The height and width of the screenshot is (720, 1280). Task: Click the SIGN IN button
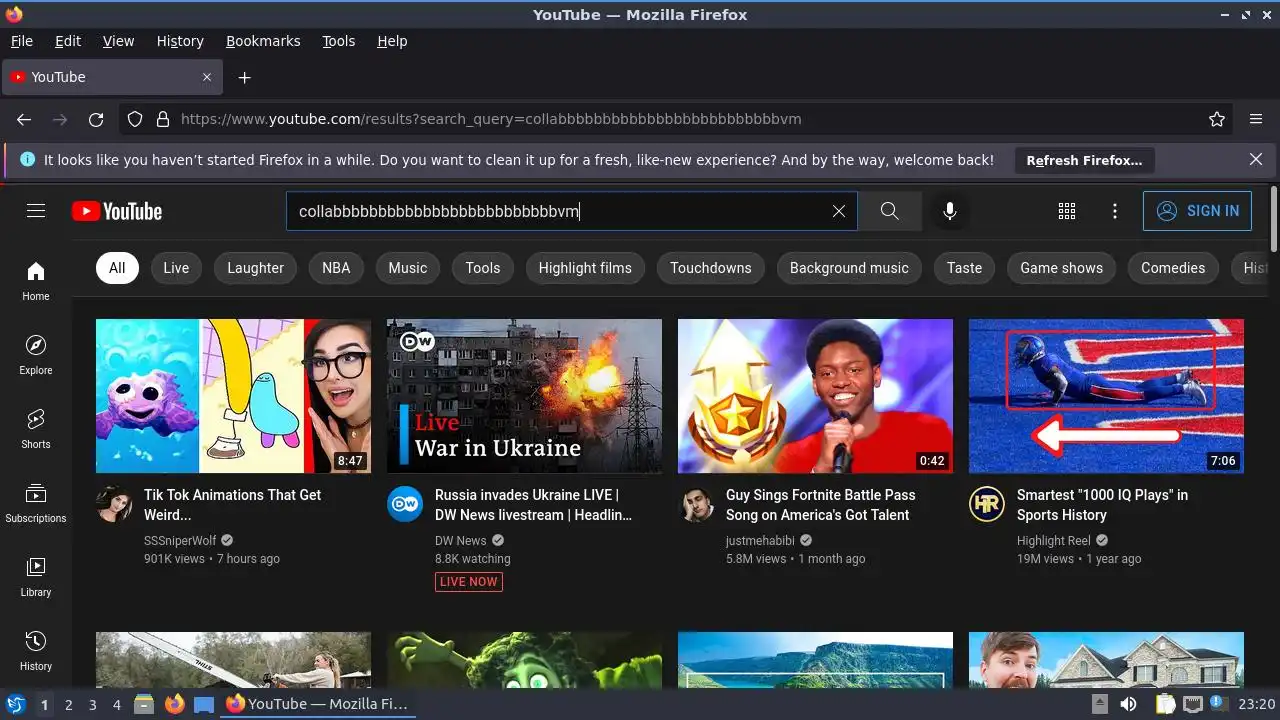coord(1197,211)
